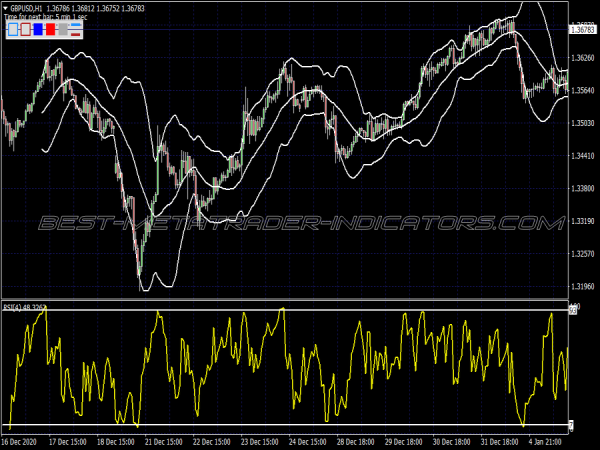Click the 29 Dec 18:00 time label

(404, 442)
